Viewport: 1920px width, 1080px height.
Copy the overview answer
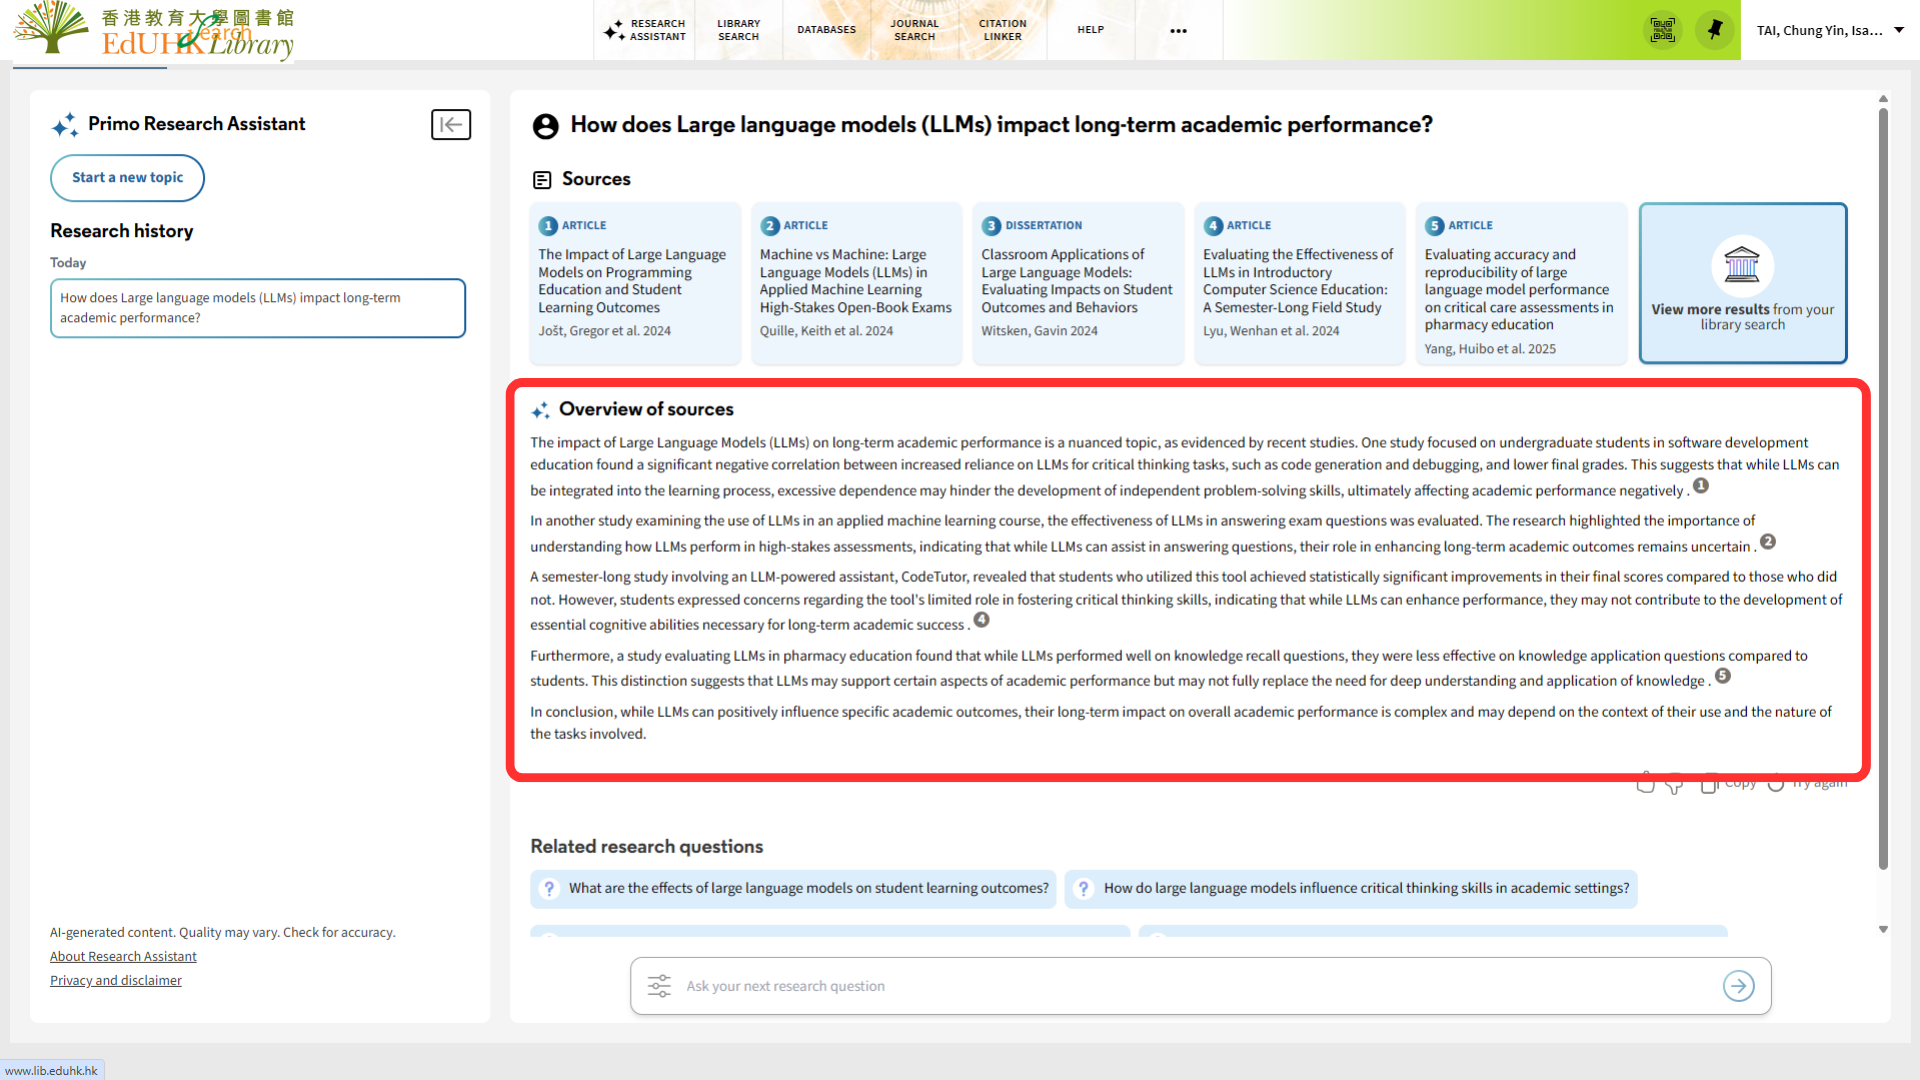pyautogui.click(x=1729, y=784)
